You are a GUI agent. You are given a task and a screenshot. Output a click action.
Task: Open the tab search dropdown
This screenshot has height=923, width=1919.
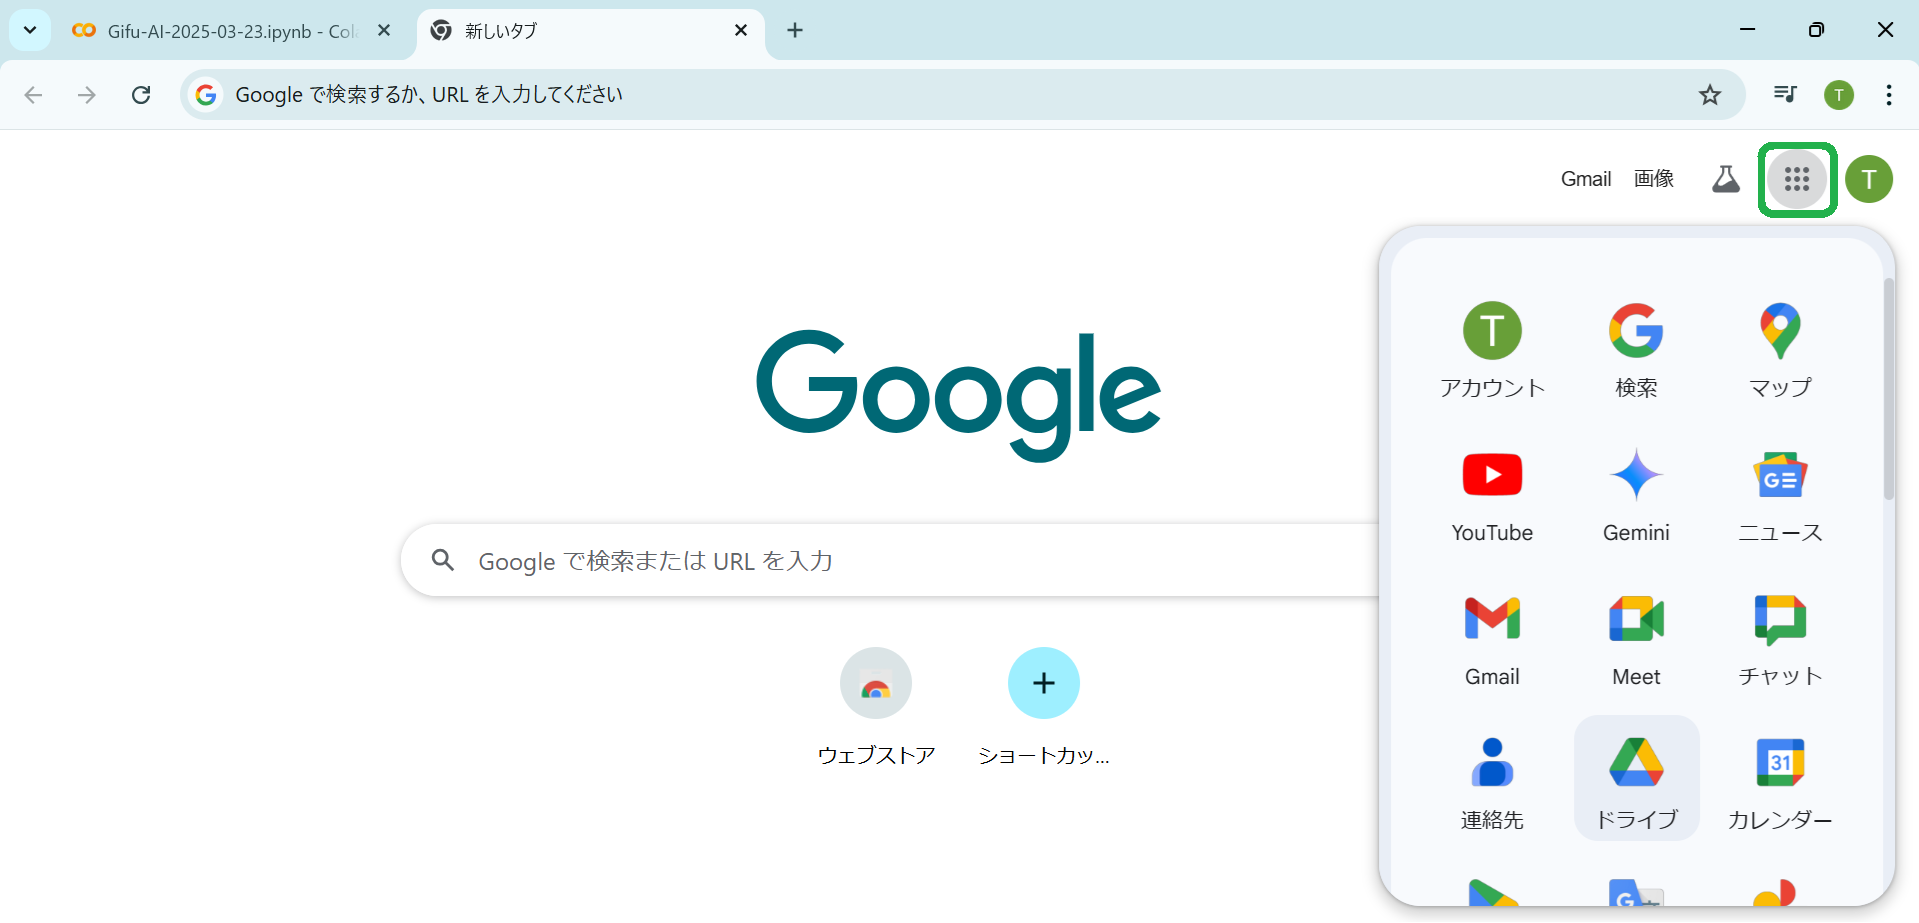click(30, 30)
